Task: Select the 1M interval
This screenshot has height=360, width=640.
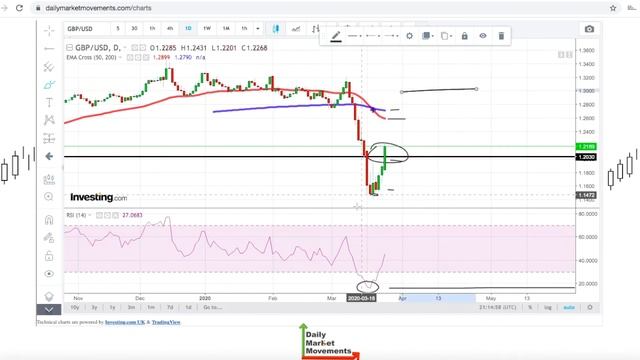Action: pos(226,29)
